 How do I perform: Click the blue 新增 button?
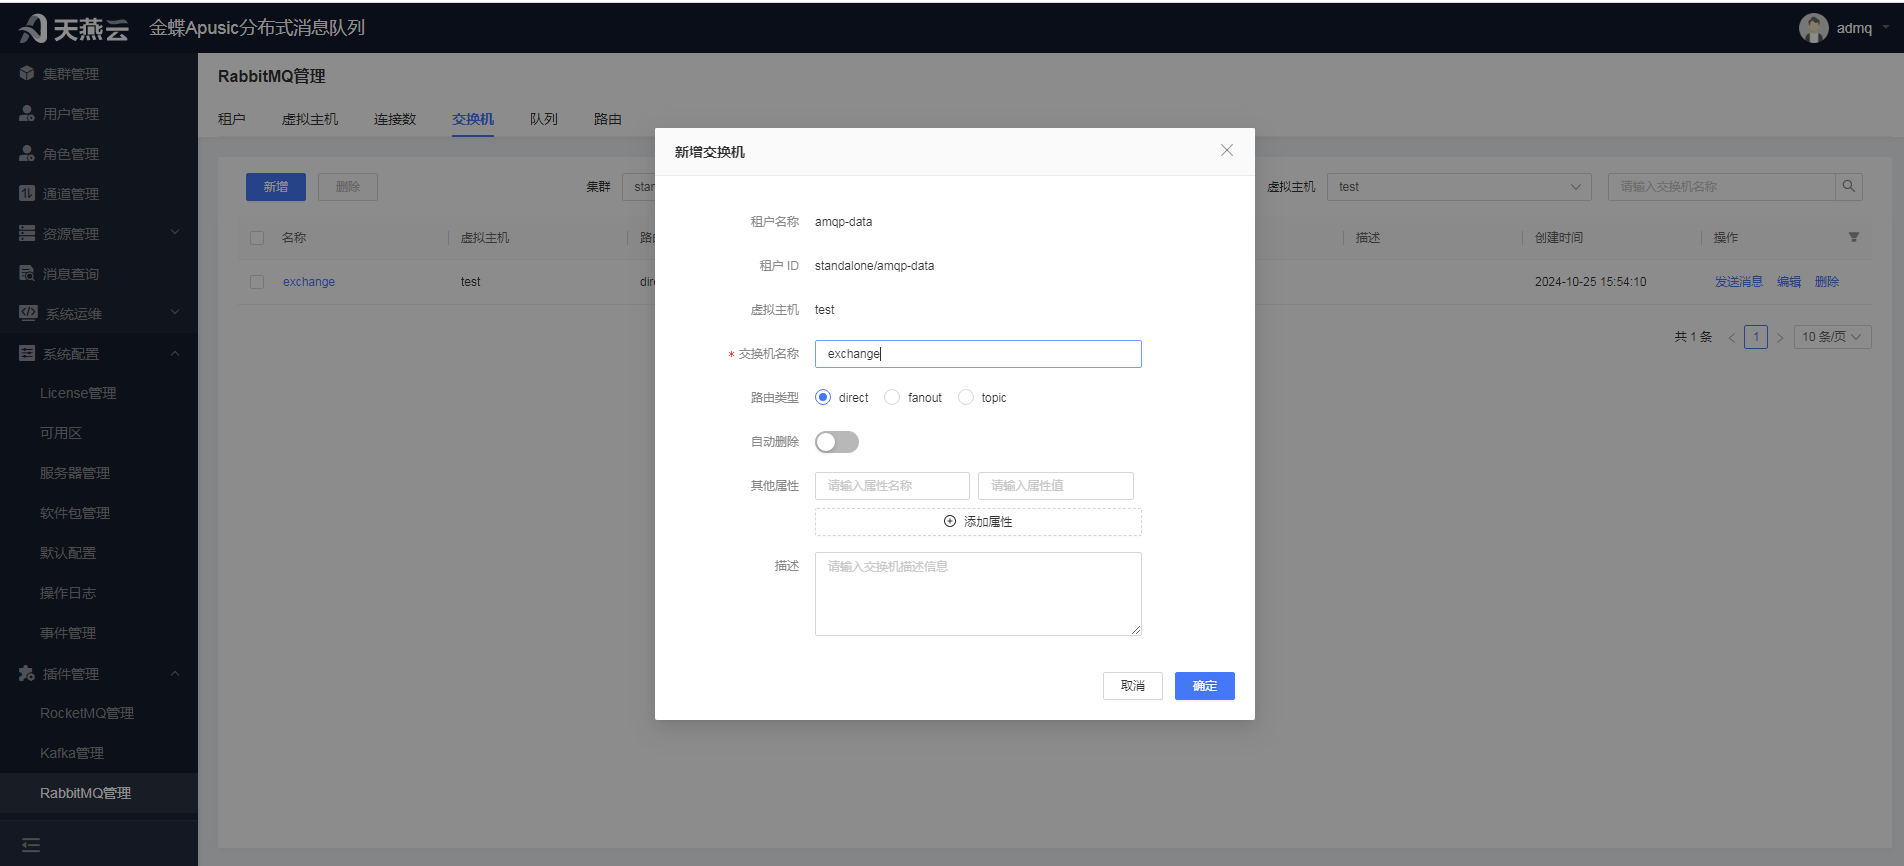276,187
